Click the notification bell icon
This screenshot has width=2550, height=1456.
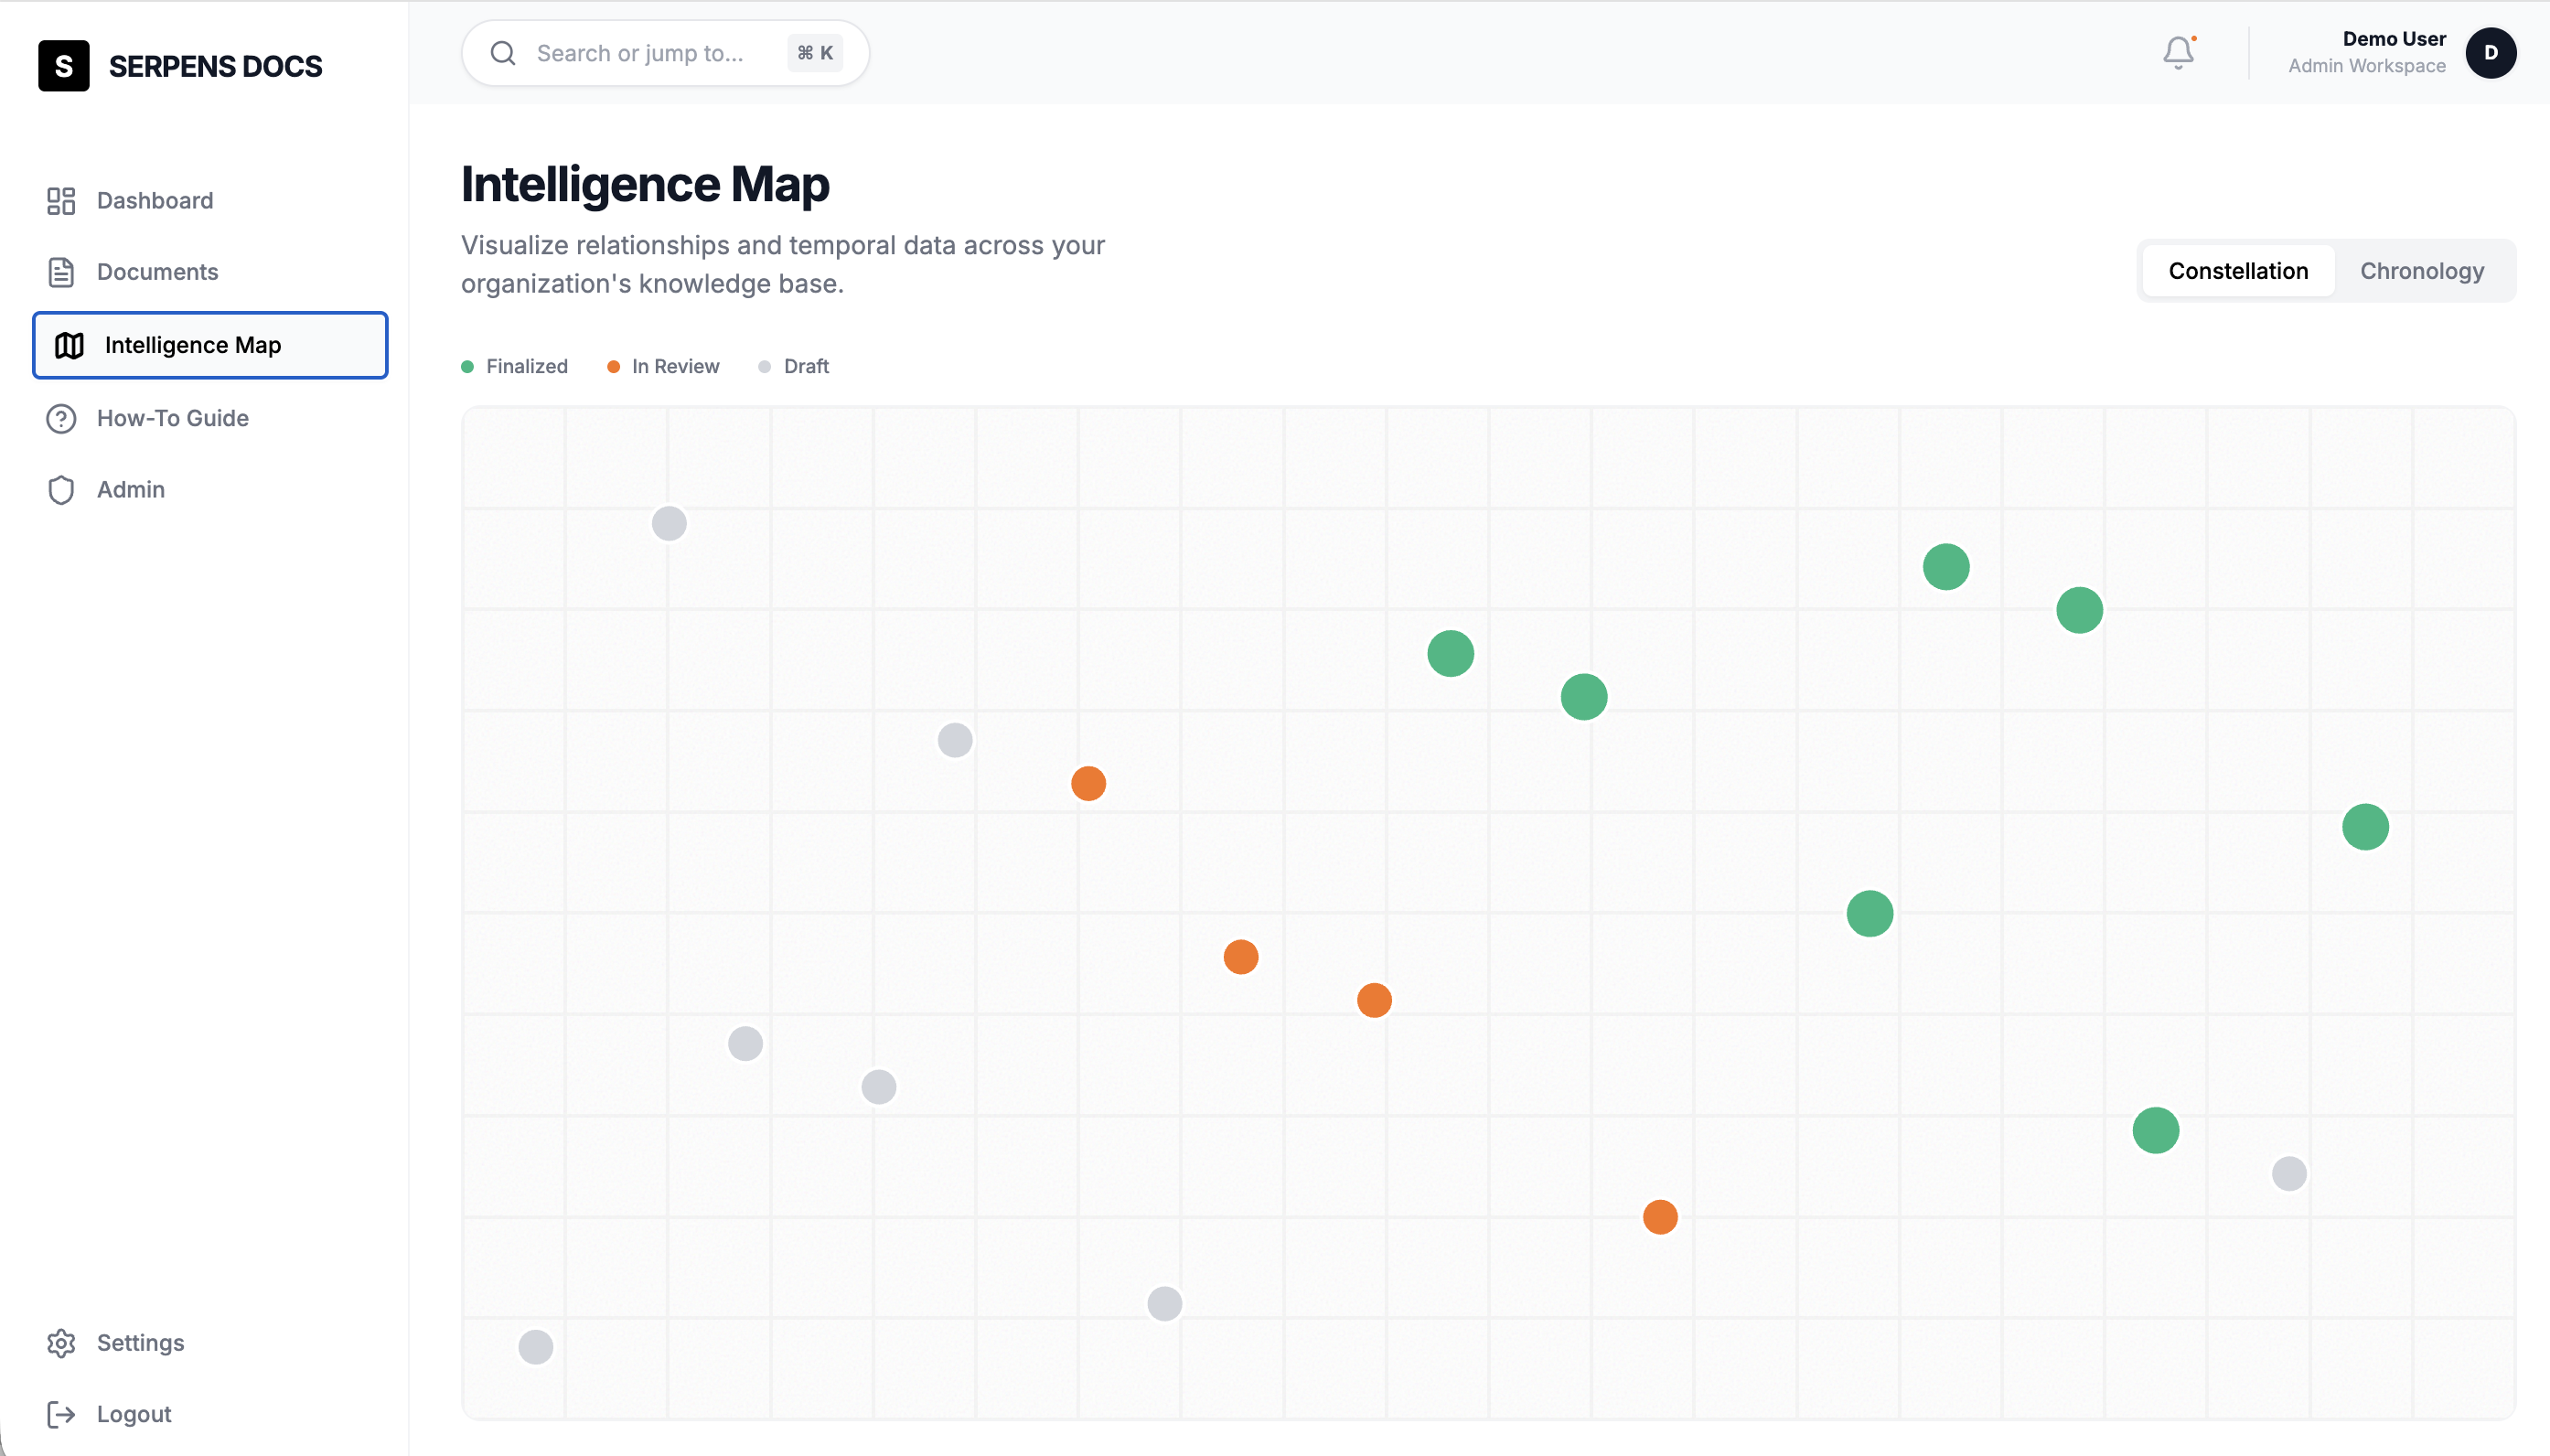[2177, 52]
